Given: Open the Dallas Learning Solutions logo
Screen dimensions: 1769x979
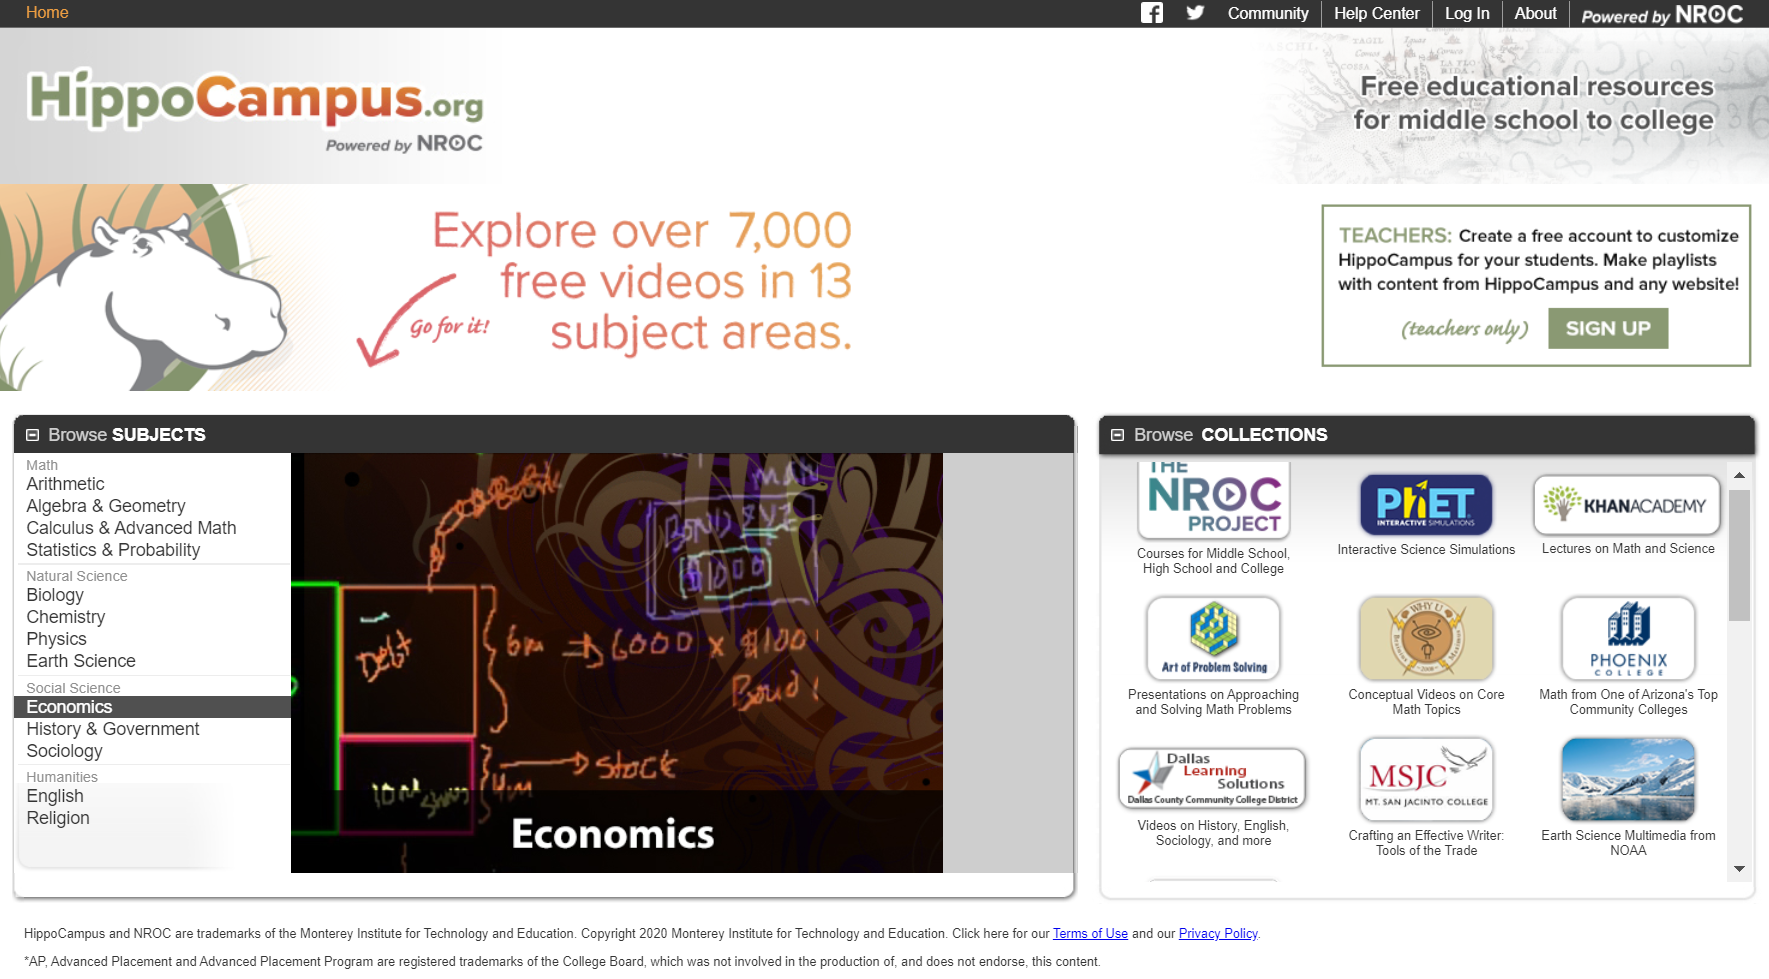Looking at the screenshot, I should point(1213,779).
